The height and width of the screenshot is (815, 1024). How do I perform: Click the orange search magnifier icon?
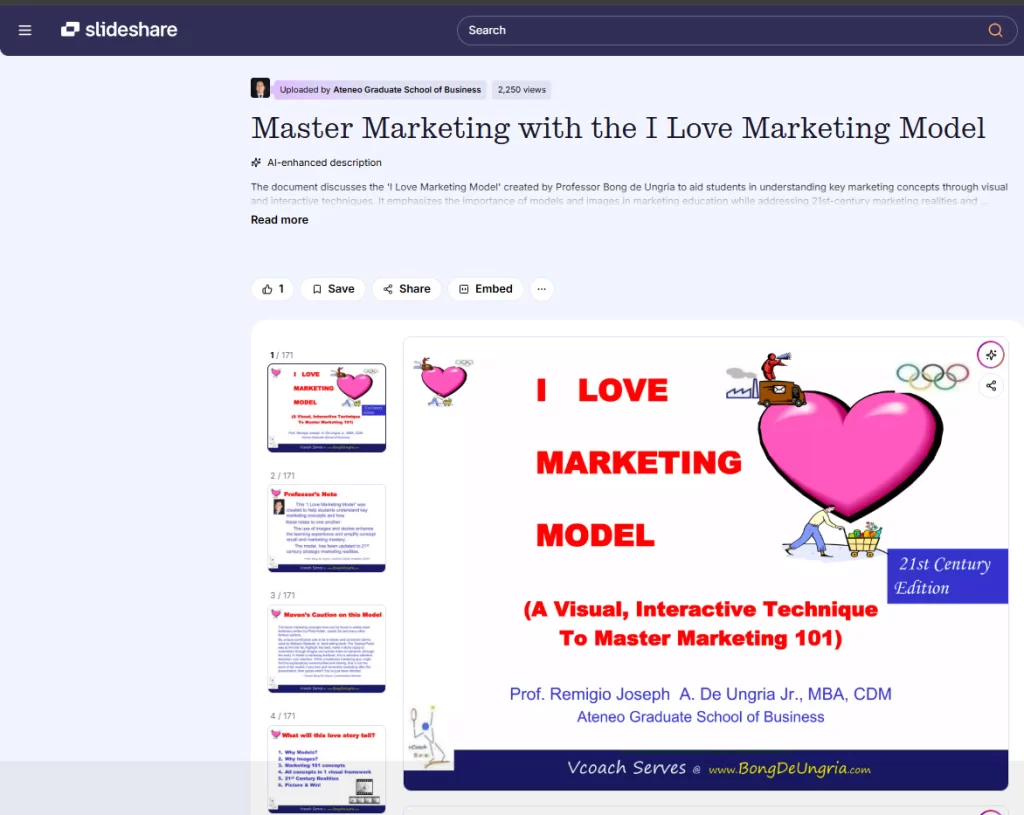coord(995,30)
